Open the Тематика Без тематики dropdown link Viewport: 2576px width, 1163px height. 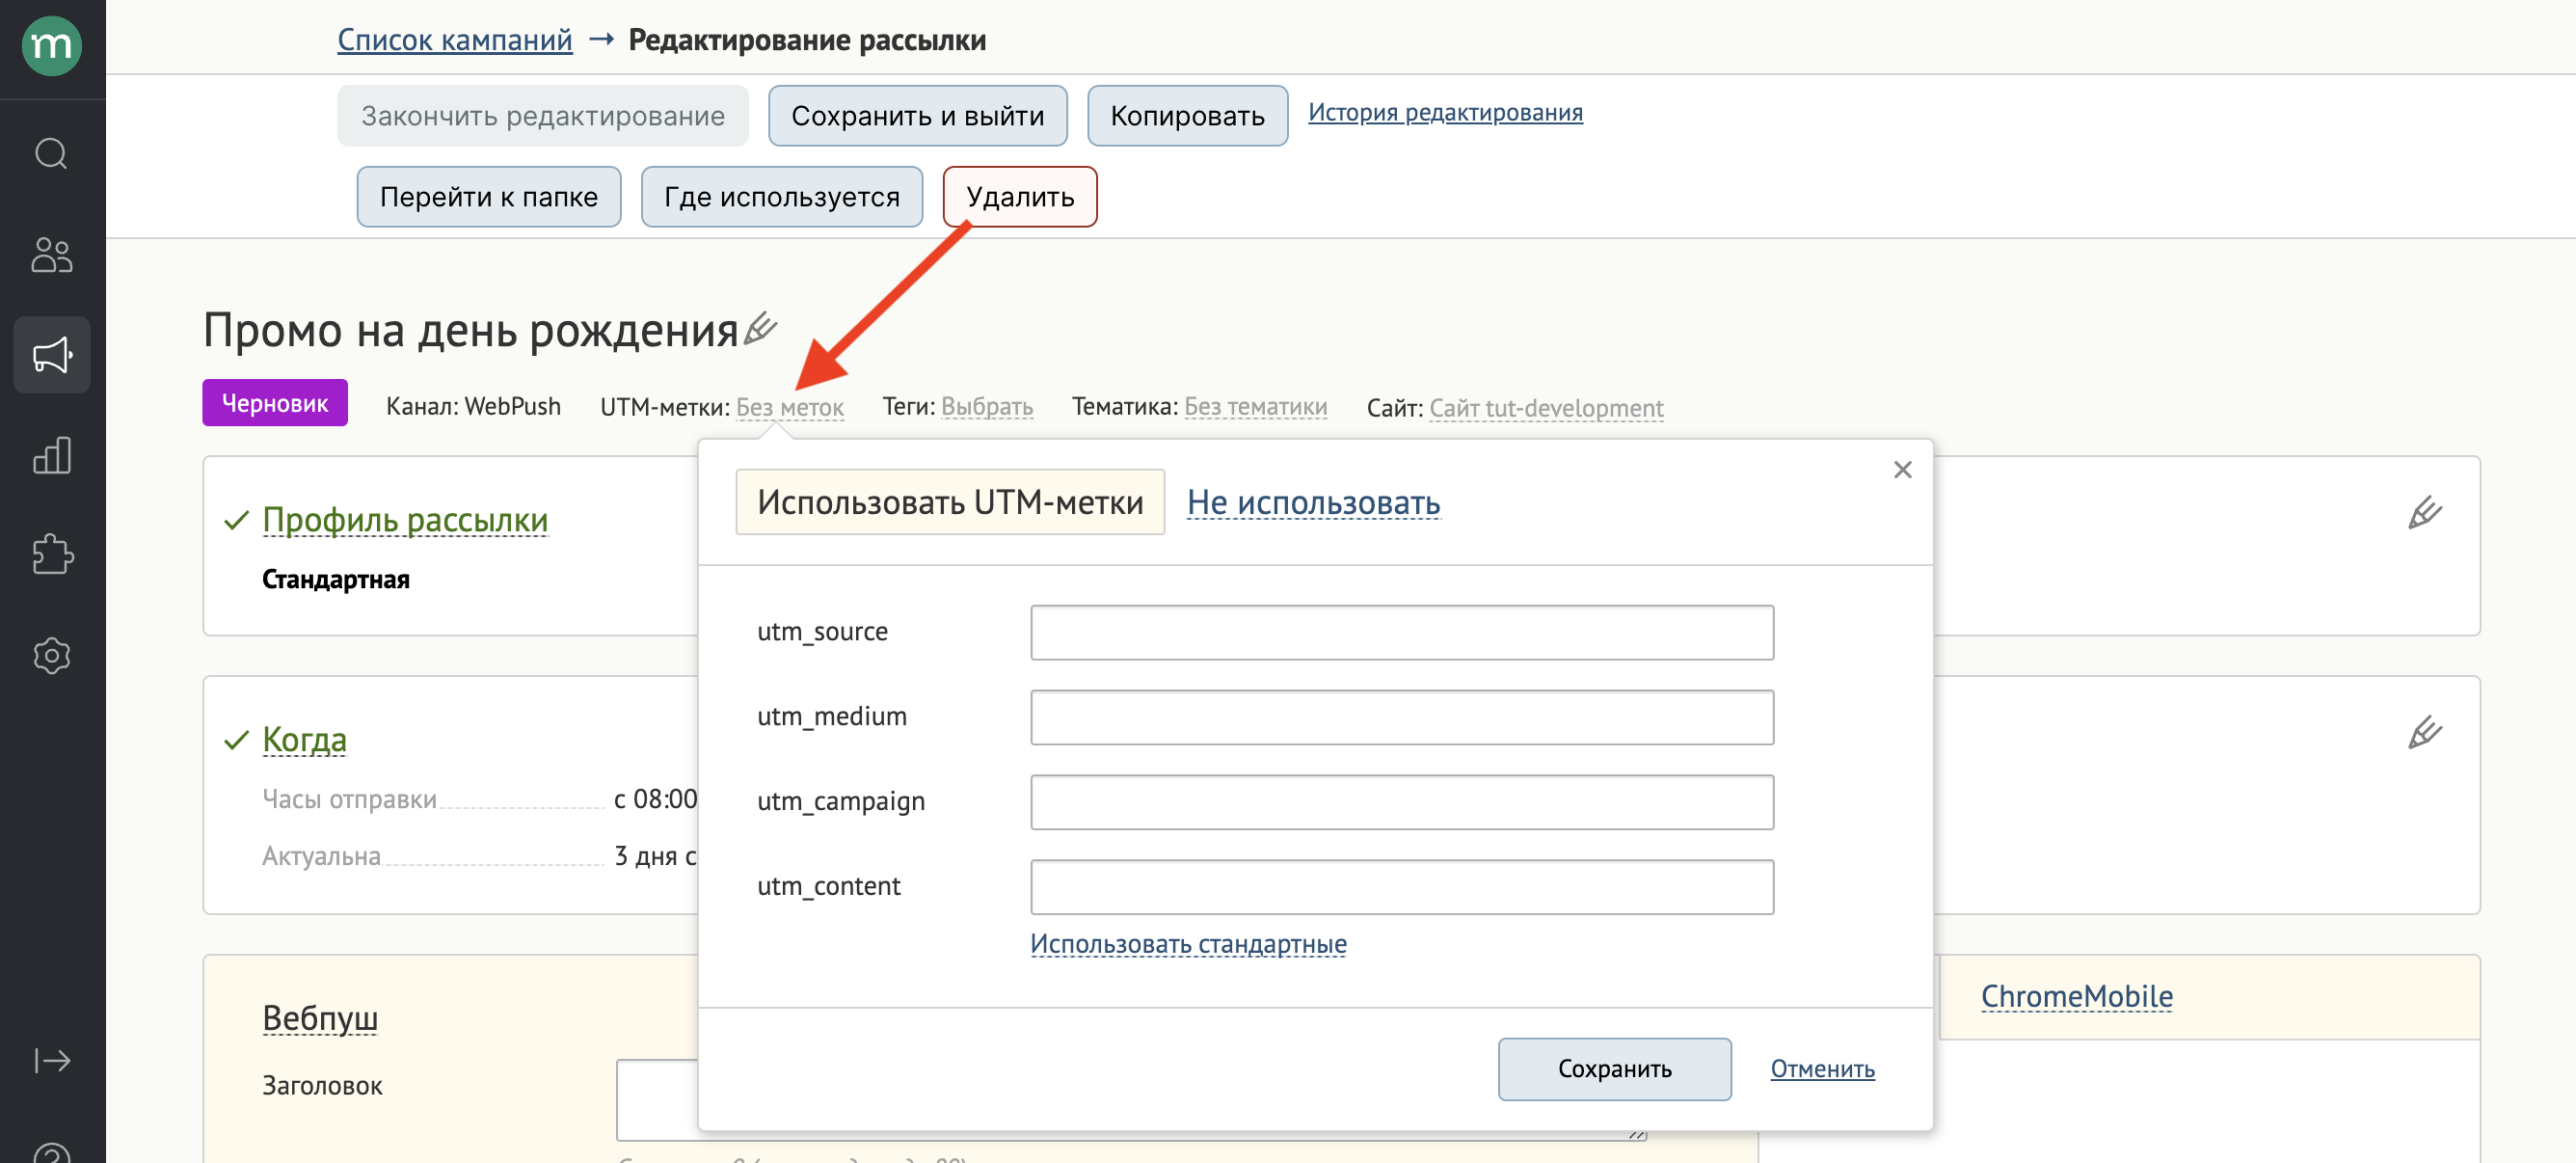click(x=1255, y=407)
